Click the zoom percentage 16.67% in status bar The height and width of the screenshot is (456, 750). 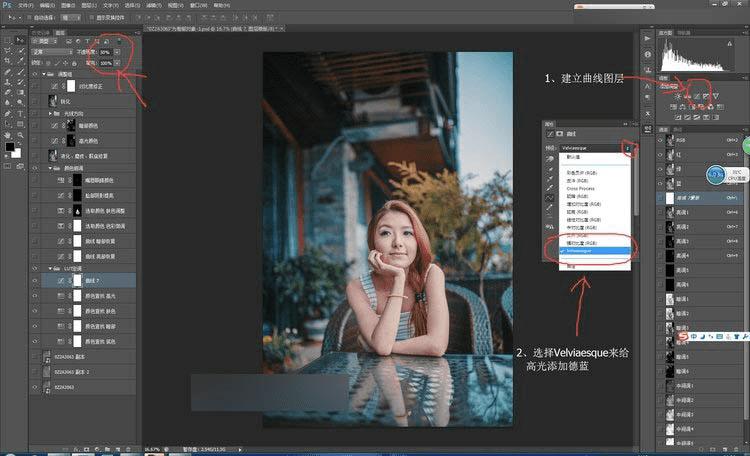point(152,449)
